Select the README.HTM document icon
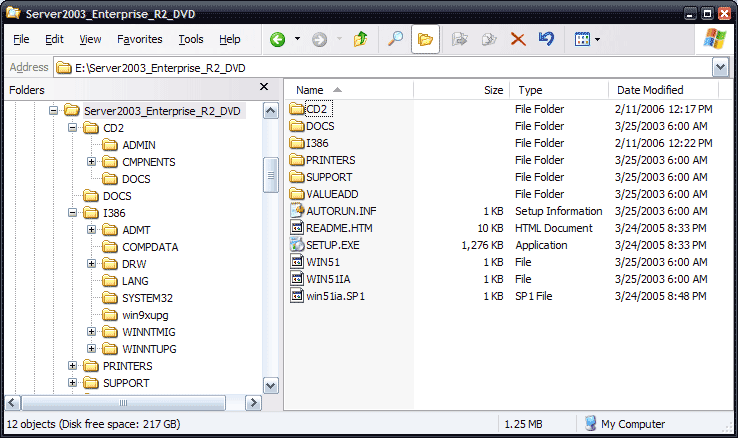 tap(296, 228)
